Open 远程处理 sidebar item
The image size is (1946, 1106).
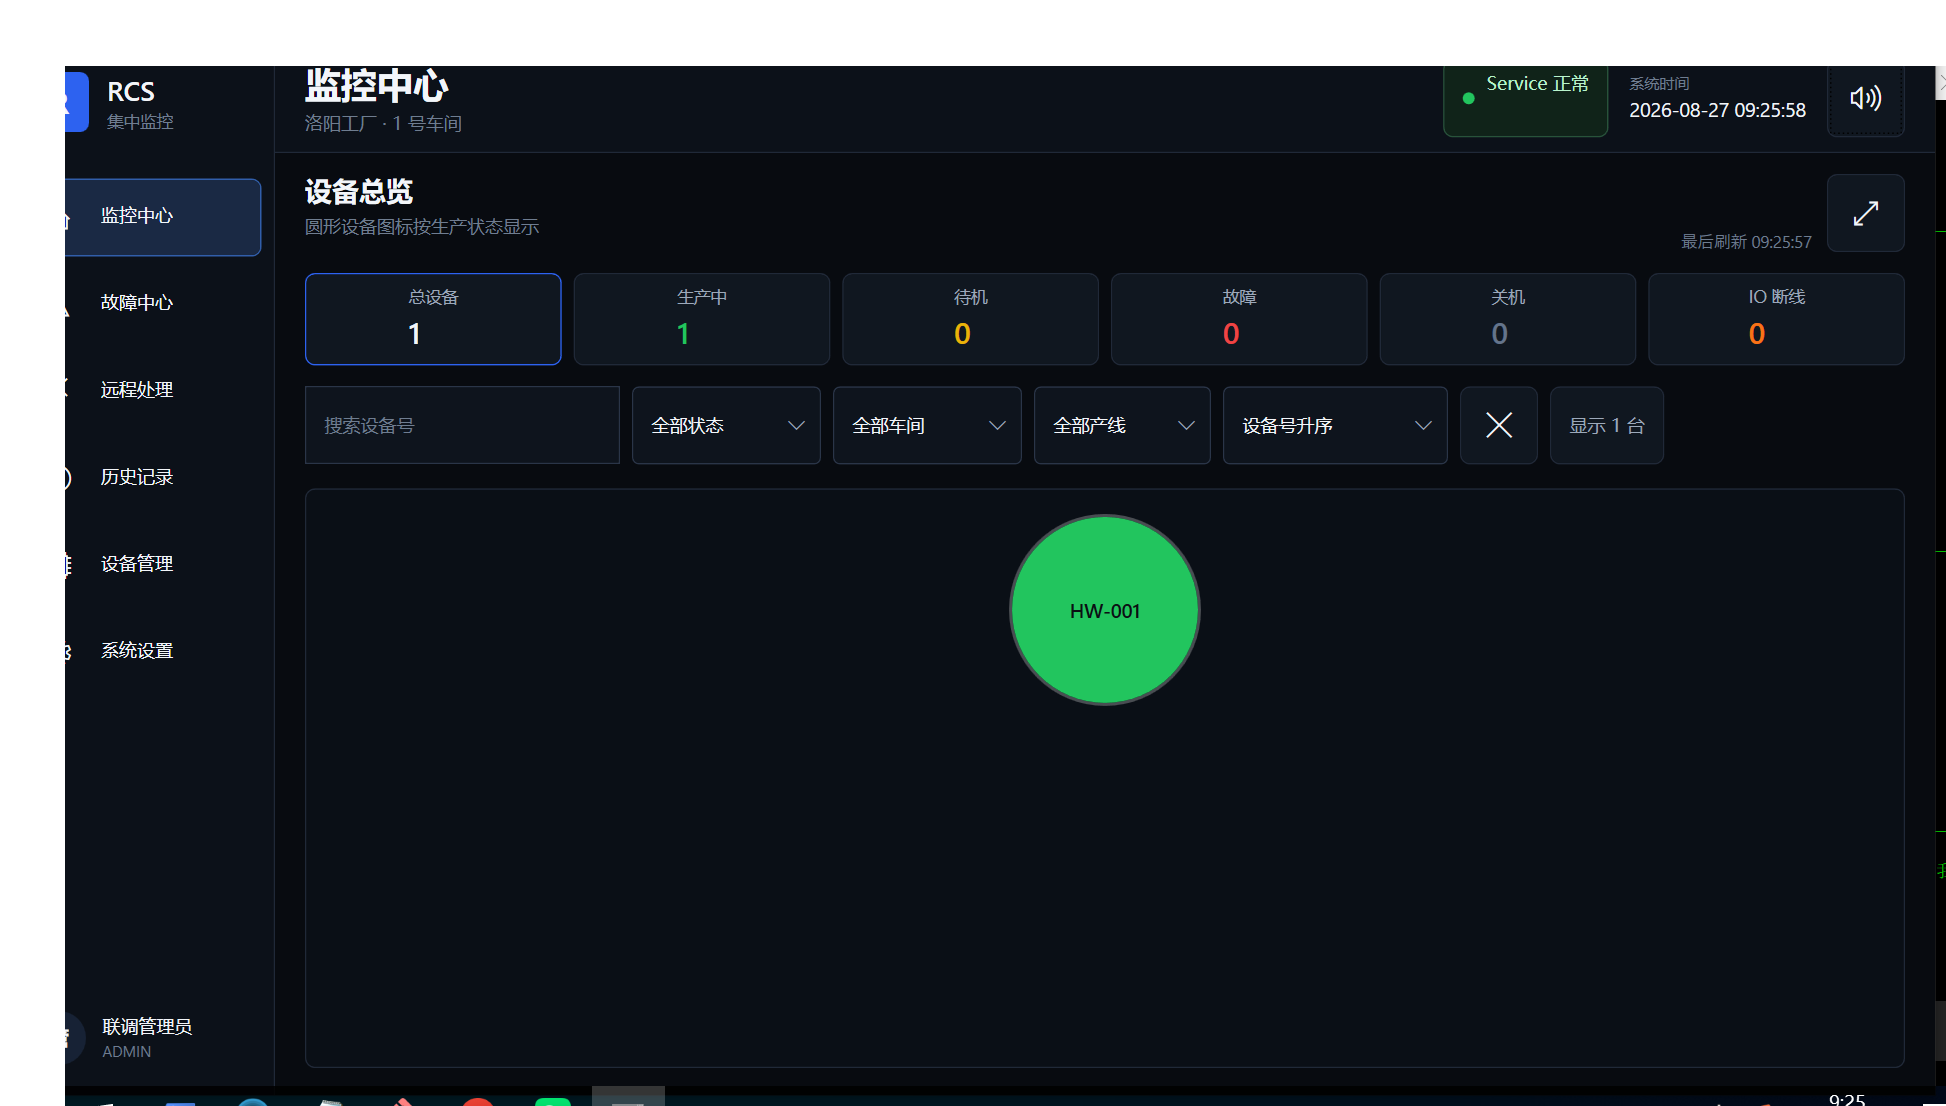pos(163,390)
